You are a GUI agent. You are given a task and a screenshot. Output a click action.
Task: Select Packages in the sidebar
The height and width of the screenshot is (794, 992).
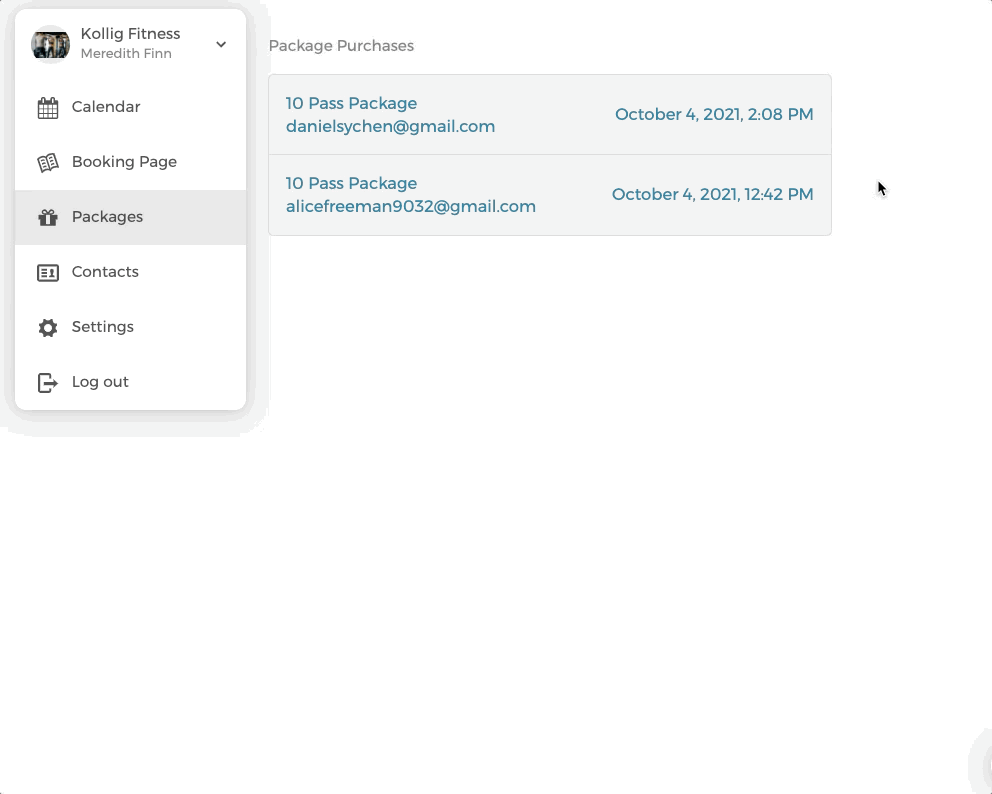pos(130,217)
